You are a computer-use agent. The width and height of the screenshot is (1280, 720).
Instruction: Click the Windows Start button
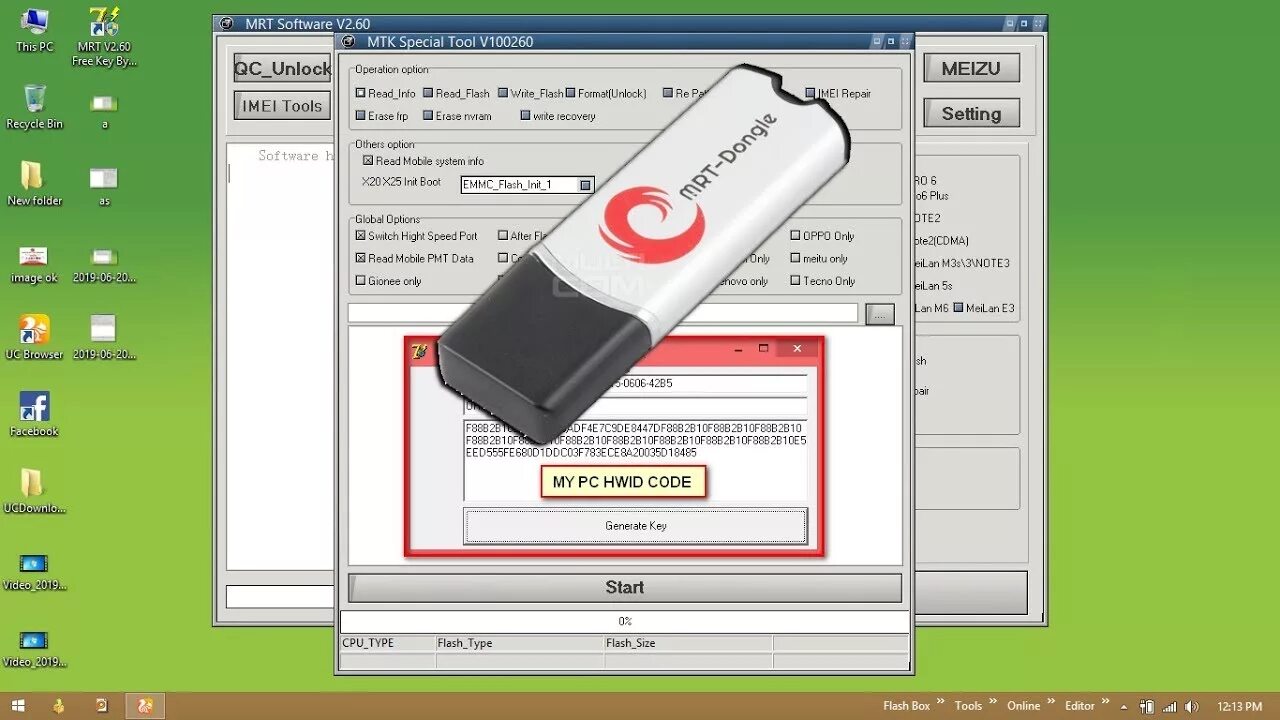(x=18, y=705)
